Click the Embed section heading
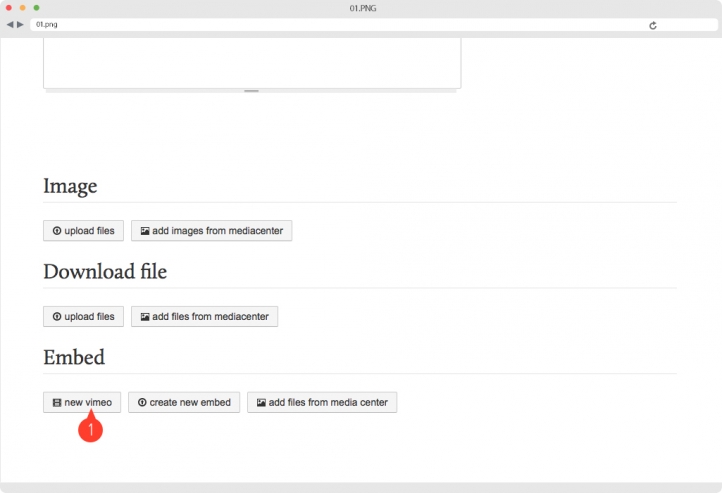This screenshot has height=493, width=722. pos(74,357)
